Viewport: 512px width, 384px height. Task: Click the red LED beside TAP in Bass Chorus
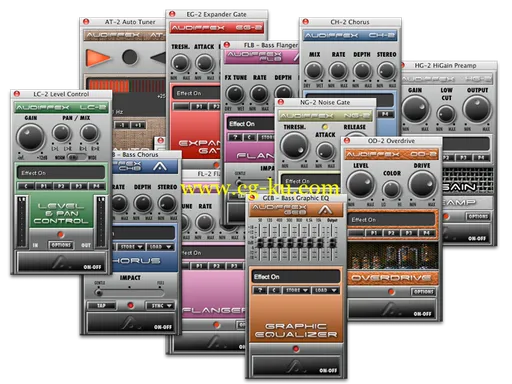coord(130,305)
